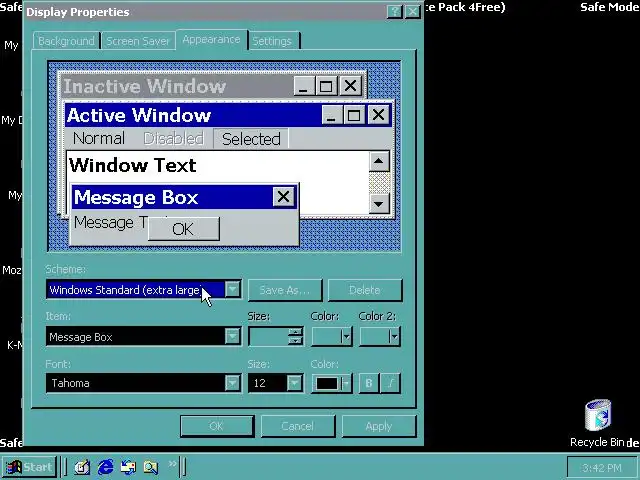Click the Normal menu item in preview
This screenshot has height=480, width=640.
pyautogui.click(x=99, y=138)
